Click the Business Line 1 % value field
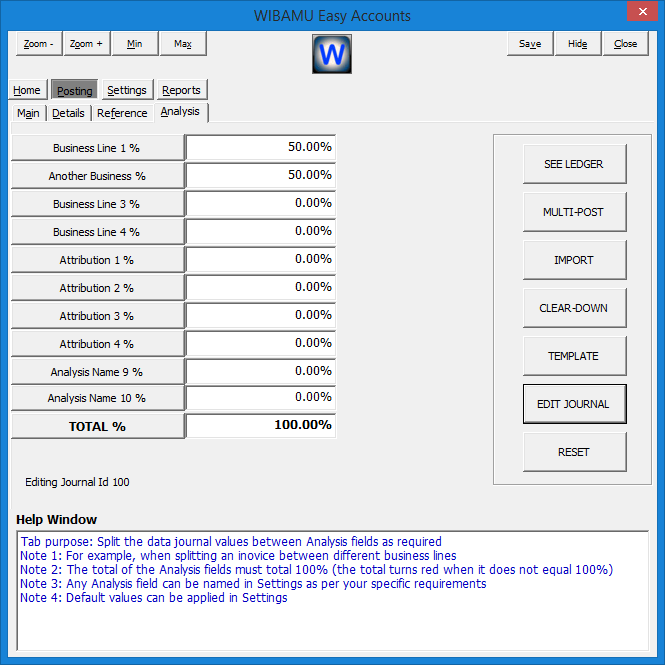The height and width of the screenshot is (665, 665). (x=260, y=147)
